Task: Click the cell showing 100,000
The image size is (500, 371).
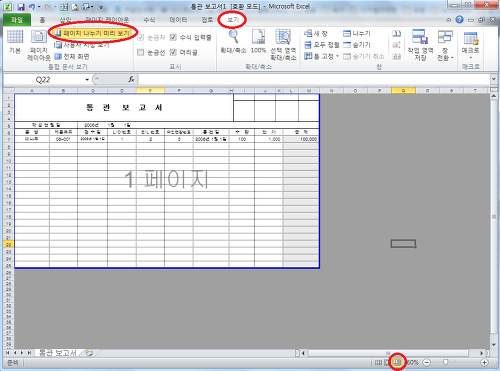Action: tap(301, 139)
